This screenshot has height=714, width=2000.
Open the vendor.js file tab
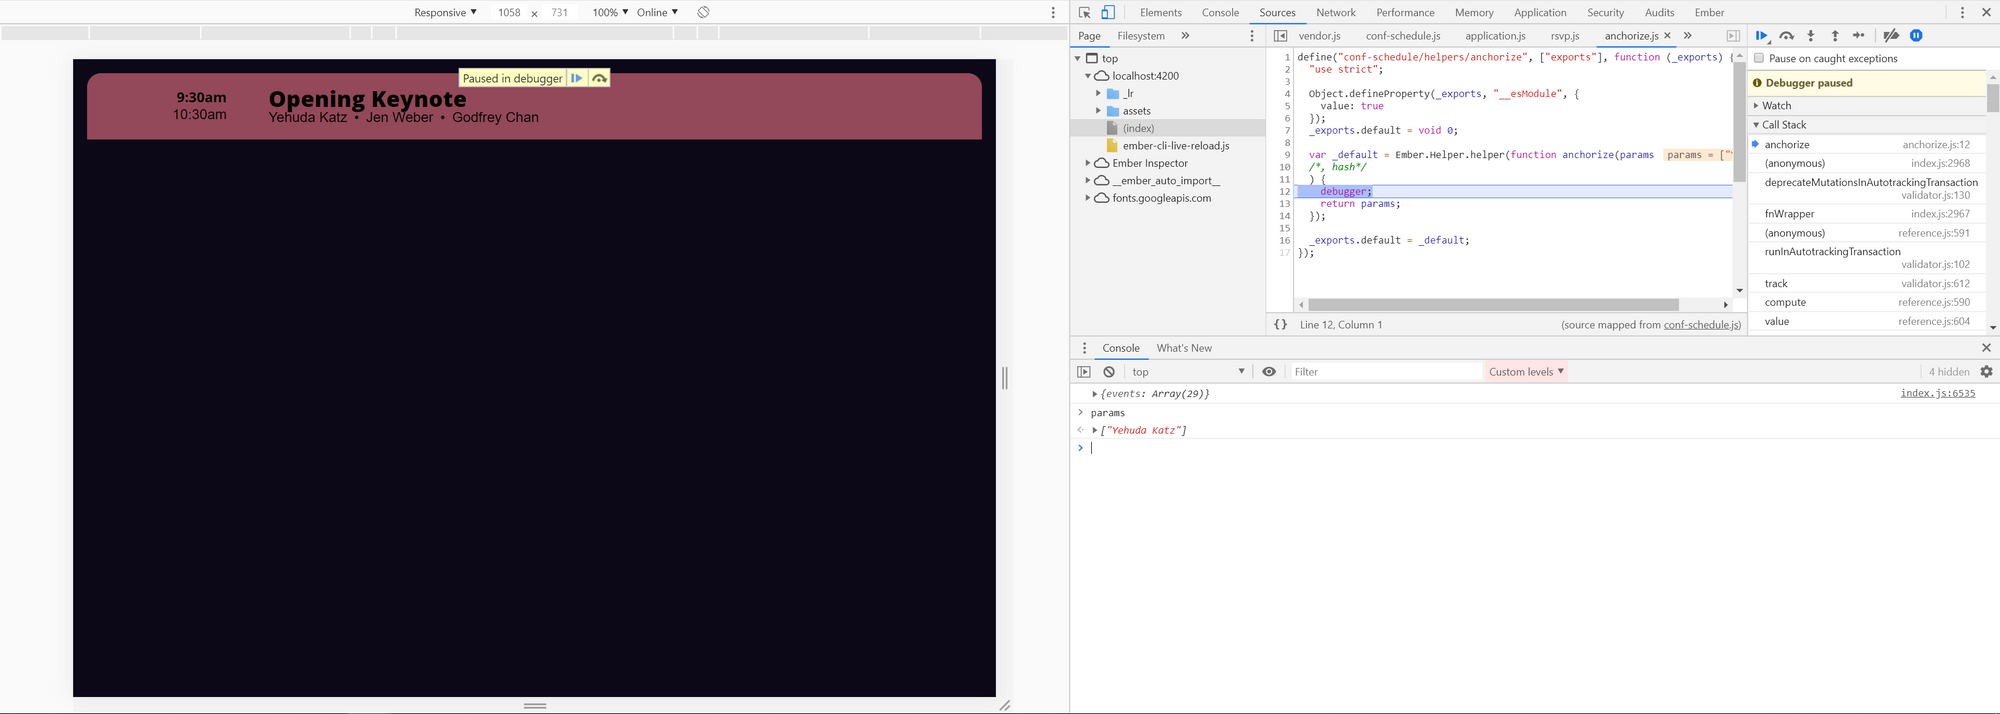(1319, 36)
